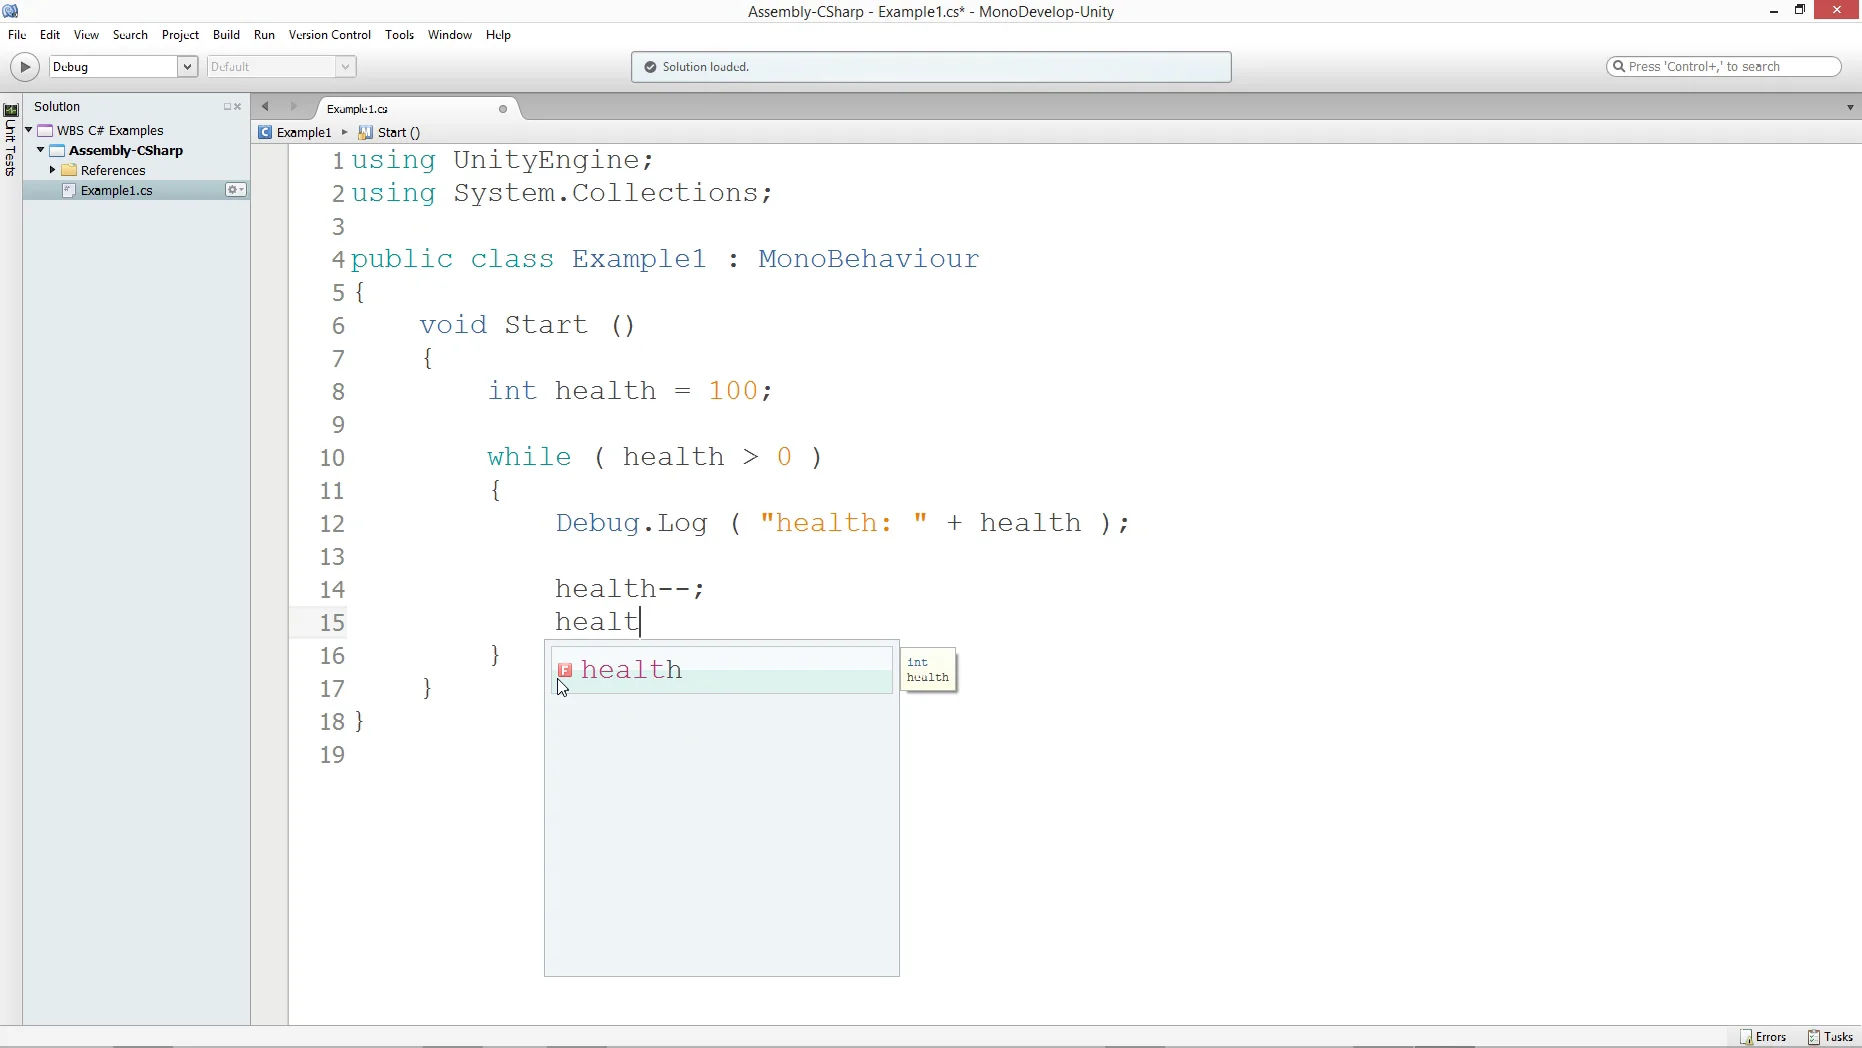Place cursor on line 8 number 100
Viewport: 1862px width, 1048px height.
tap(733, 391)
